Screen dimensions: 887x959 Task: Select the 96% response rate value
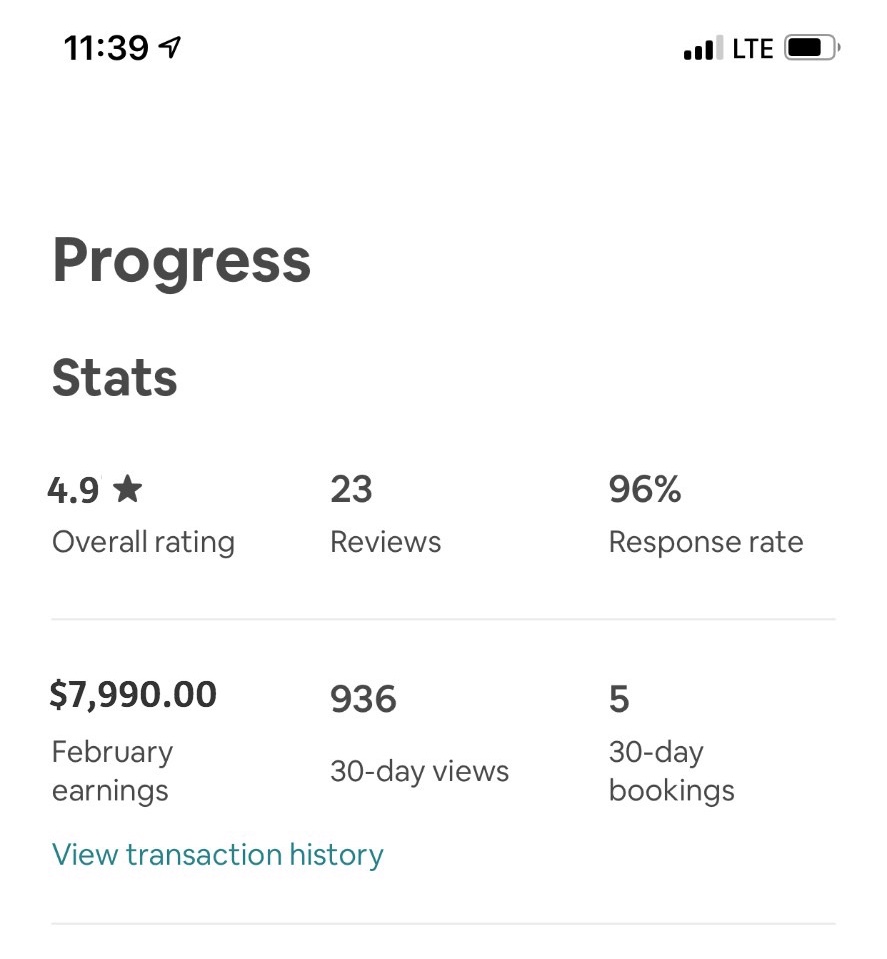pyautogui.click(x=645, y=489)
